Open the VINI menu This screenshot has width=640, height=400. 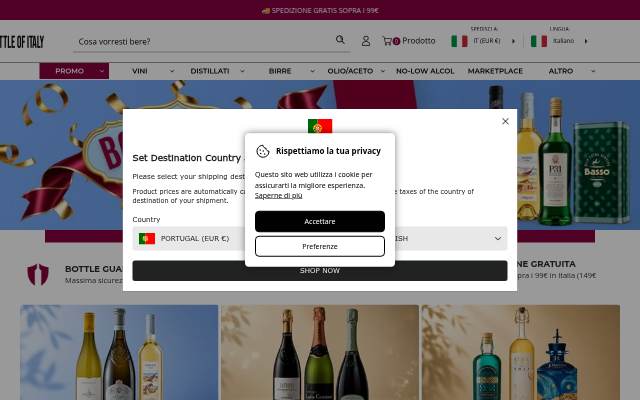click(x=140, y=71)
